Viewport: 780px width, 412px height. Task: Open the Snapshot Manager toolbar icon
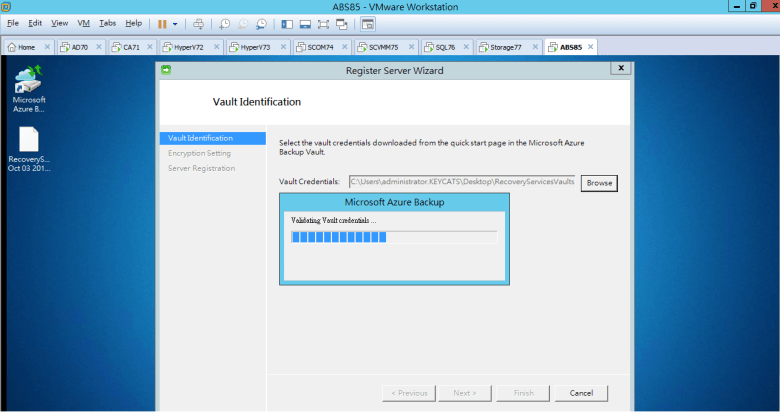click(261, 23)
